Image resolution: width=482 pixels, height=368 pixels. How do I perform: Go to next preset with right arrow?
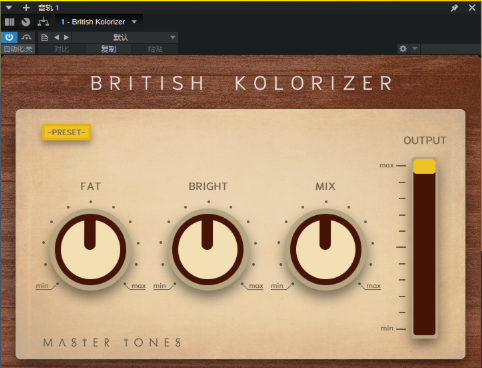(66, 37)
